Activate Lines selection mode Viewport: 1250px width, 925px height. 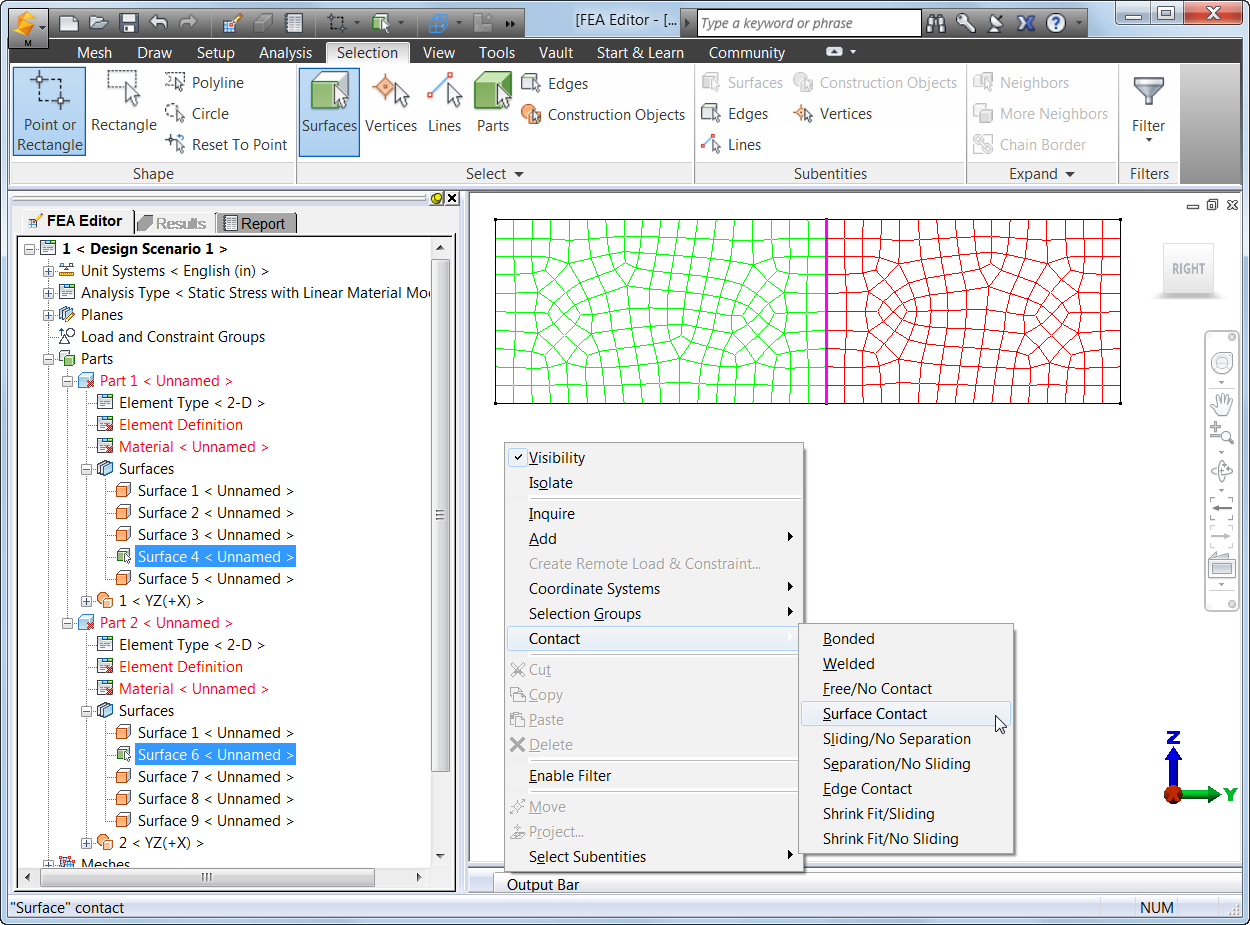pyautogui.click(x=444, y=104)
